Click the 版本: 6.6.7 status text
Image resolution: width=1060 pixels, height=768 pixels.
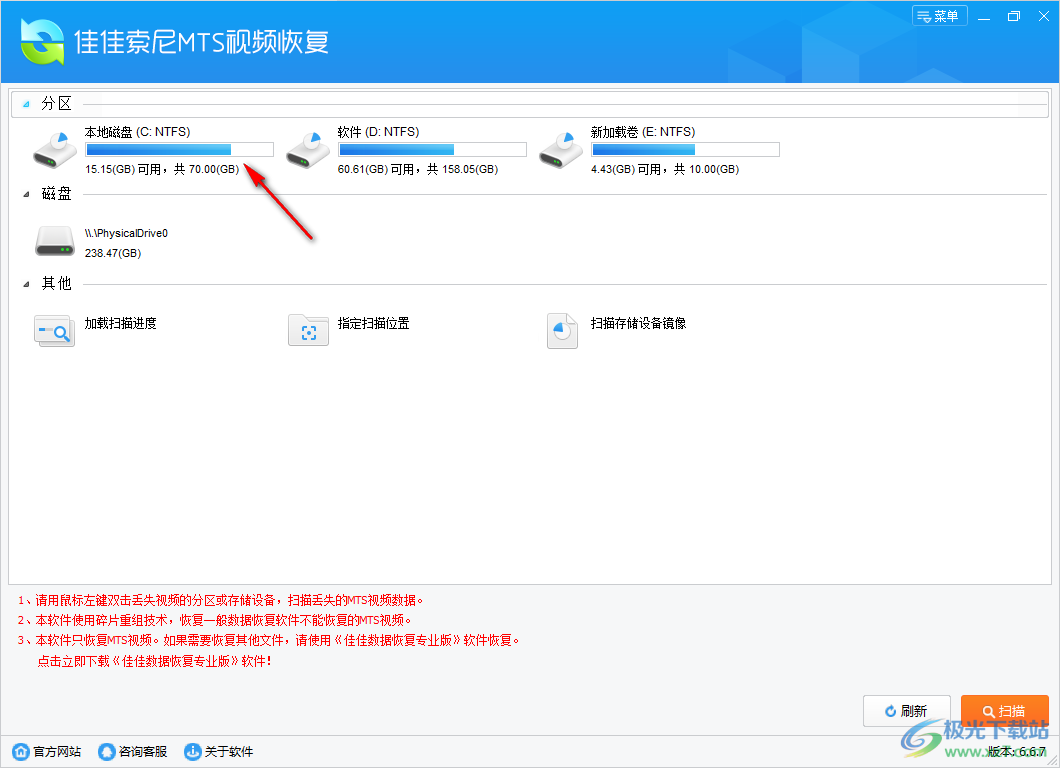[1017, 751]
